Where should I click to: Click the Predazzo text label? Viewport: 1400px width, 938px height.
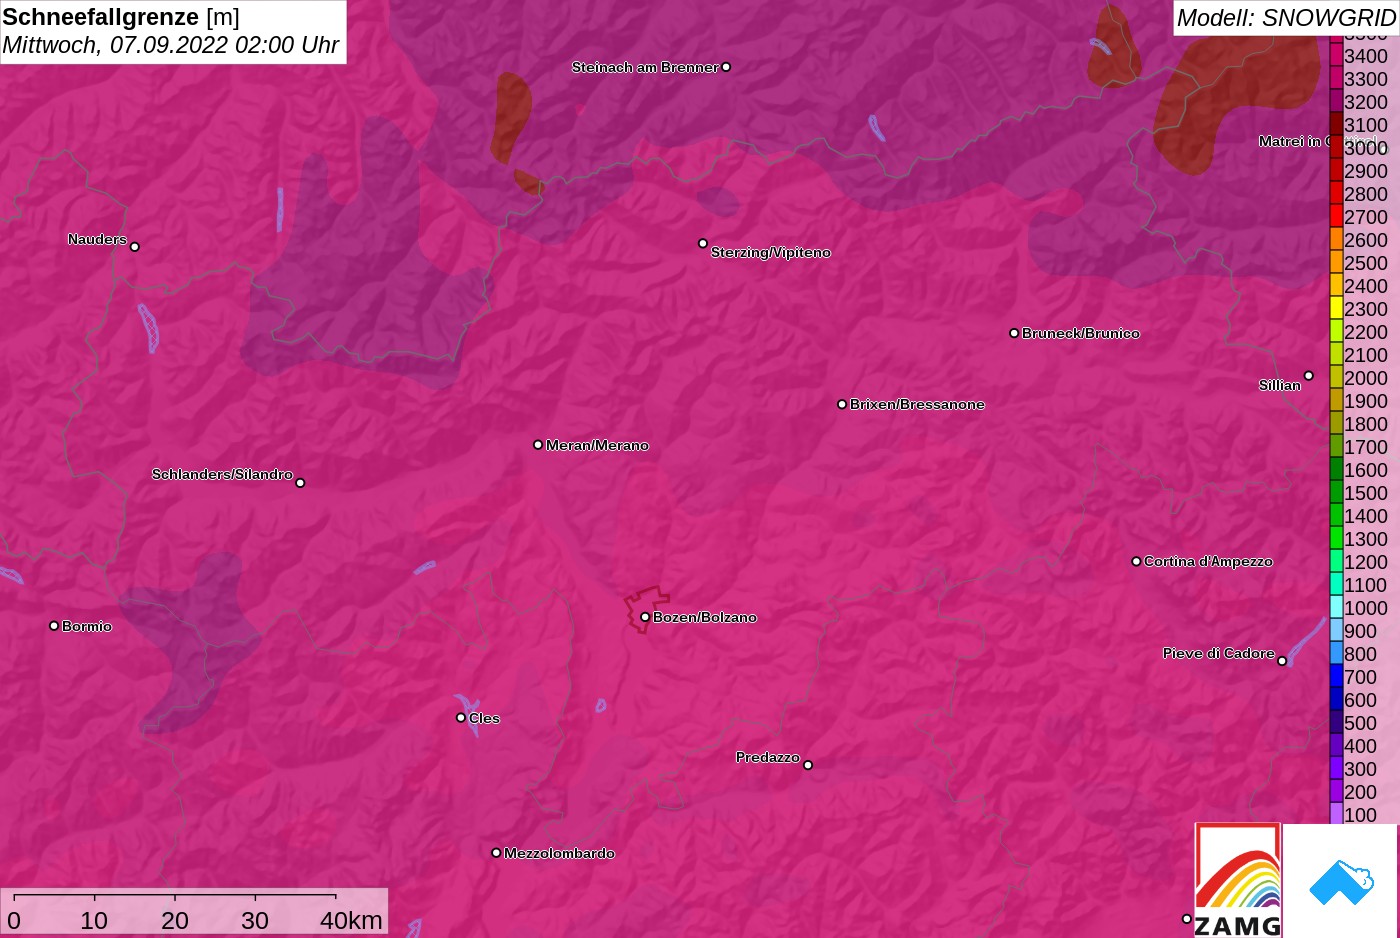pyautogui.click(x=768, y=757)
